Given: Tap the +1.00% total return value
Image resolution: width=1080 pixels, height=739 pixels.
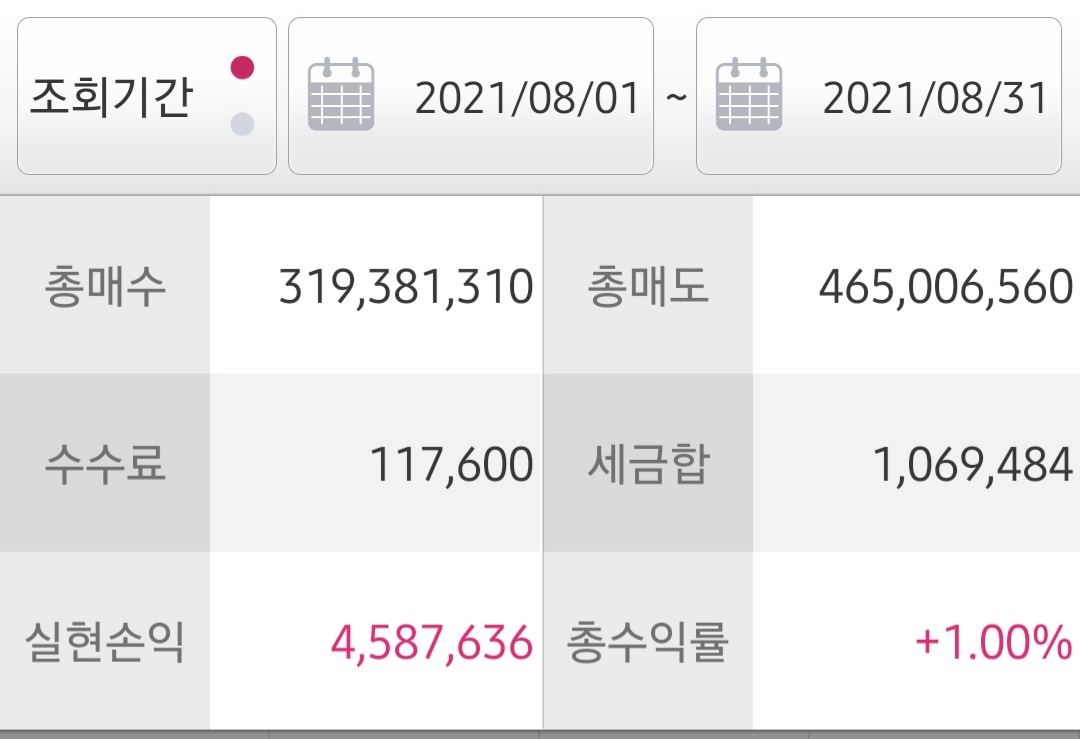Looking at the screenshot, I should point(993,644).
